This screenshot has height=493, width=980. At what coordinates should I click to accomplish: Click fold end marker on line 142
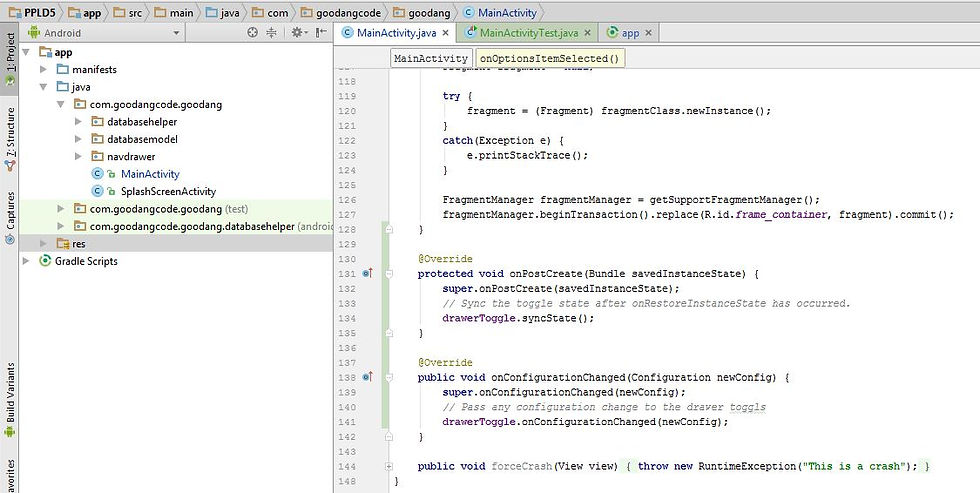pyautogui.click(x=389, y=437)
